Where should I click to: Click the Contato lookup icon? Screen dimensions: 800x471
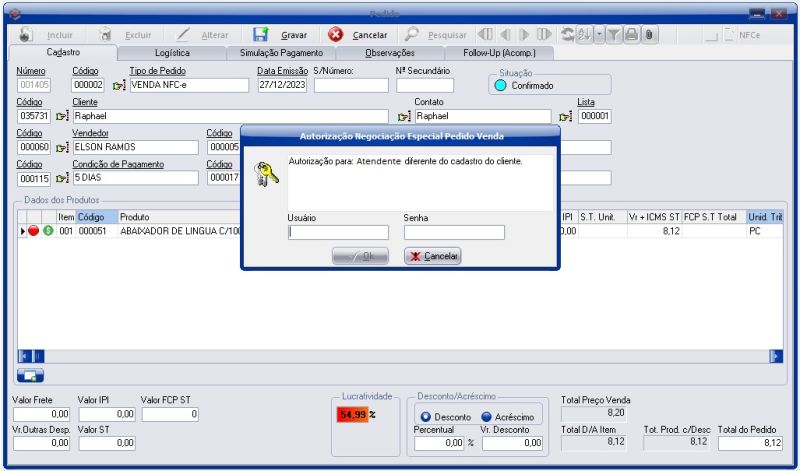click(404, 117)
